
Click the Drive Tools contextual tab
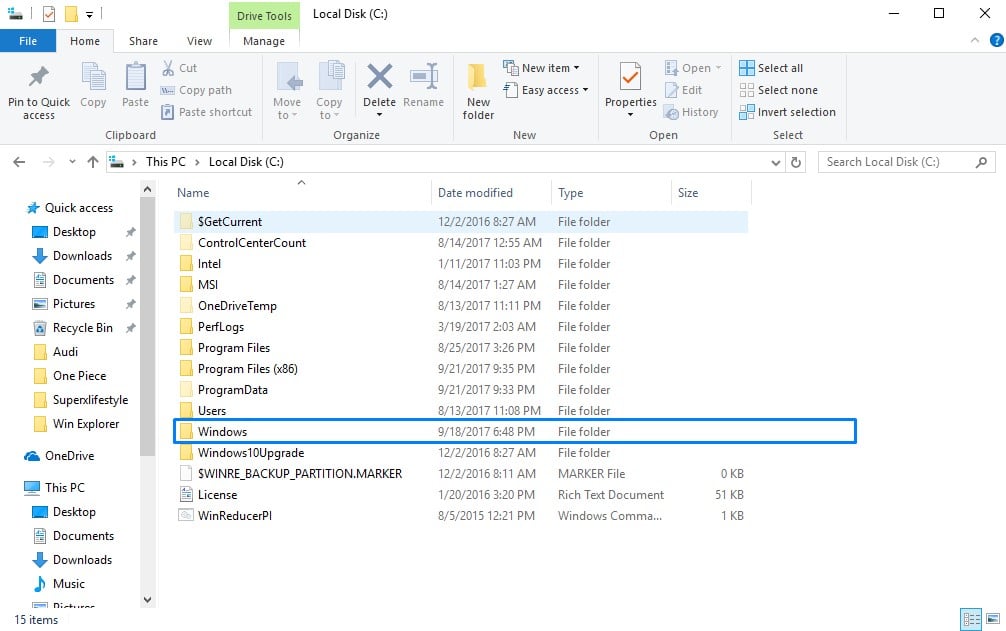264,15
